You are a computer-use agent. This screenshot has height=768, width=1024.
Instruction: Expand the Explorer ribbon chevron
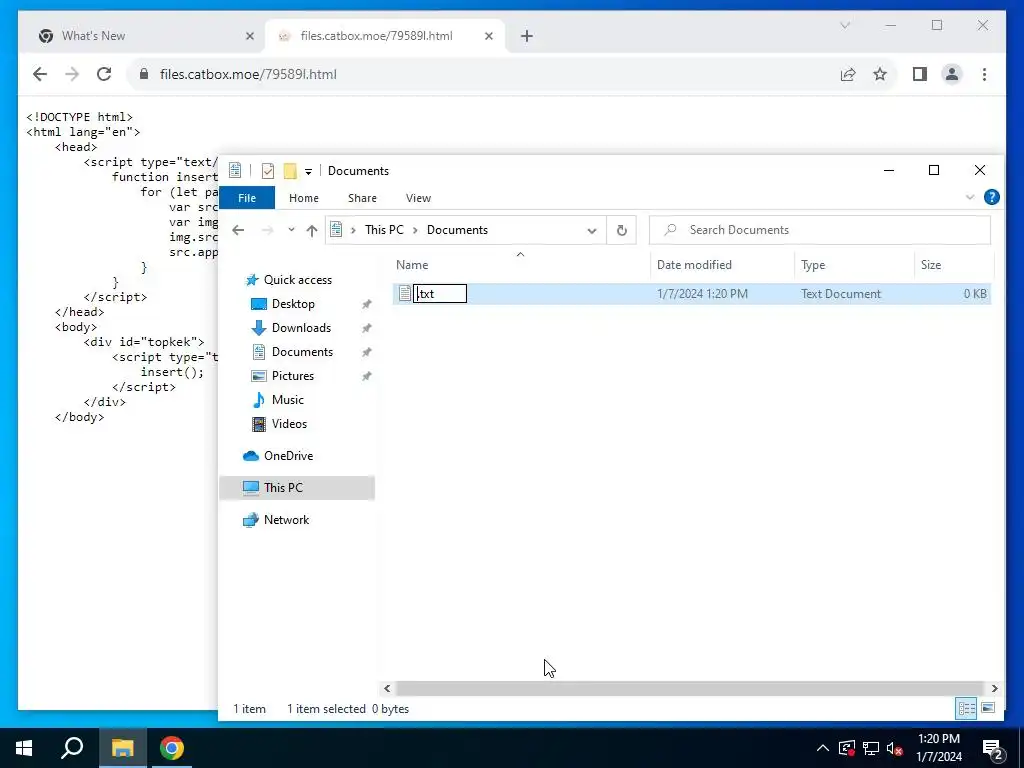(970, 197)
